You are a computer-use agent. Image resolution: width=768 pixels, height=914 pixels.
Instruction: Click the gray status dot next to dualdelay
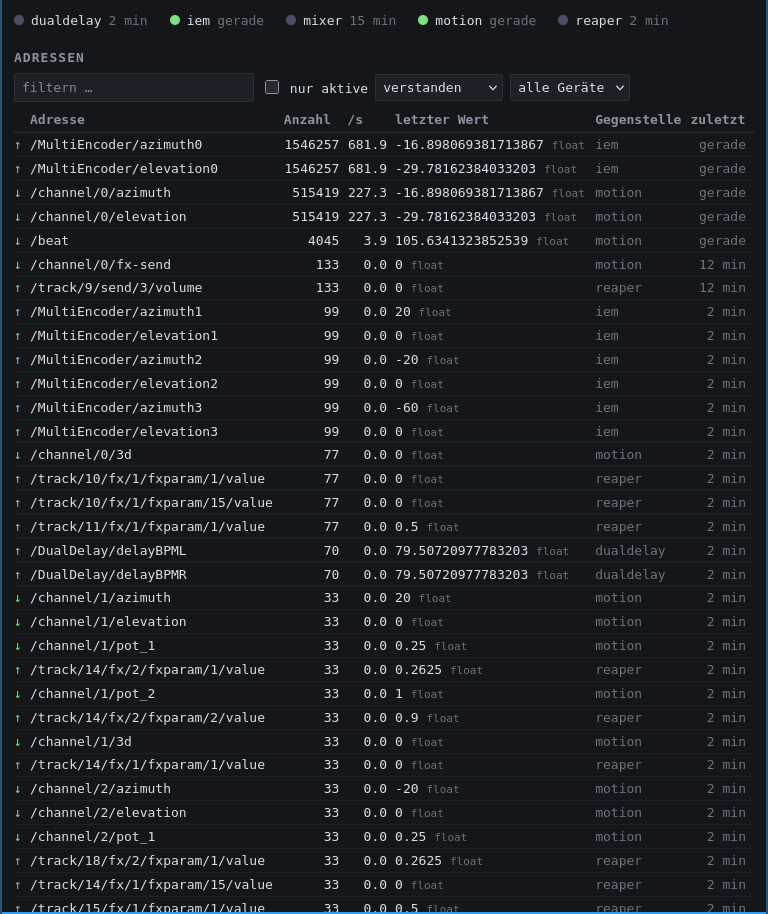click(19, 20)
